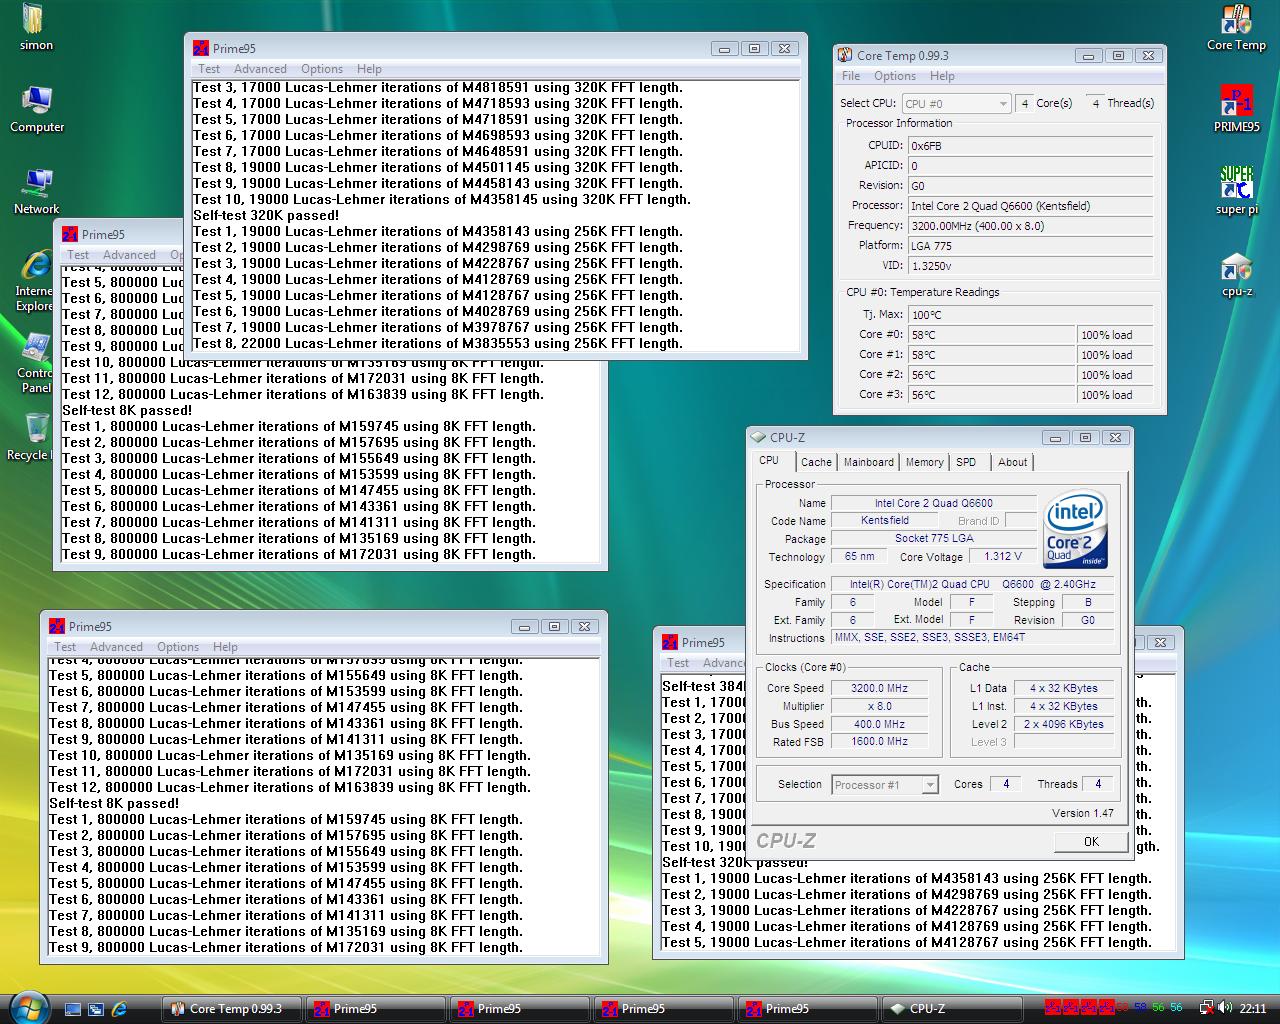Click the Core Temp title bar icon

coord(846,55)
